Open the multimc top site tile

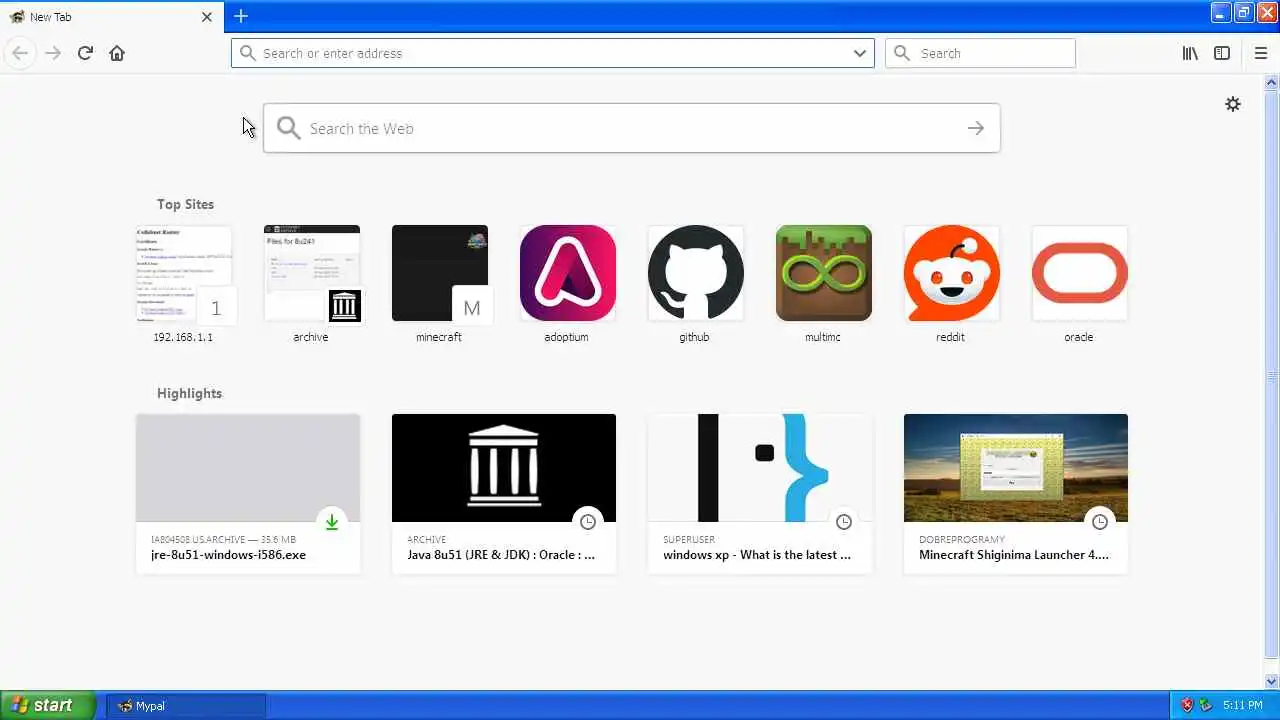[x=823, y=273]
